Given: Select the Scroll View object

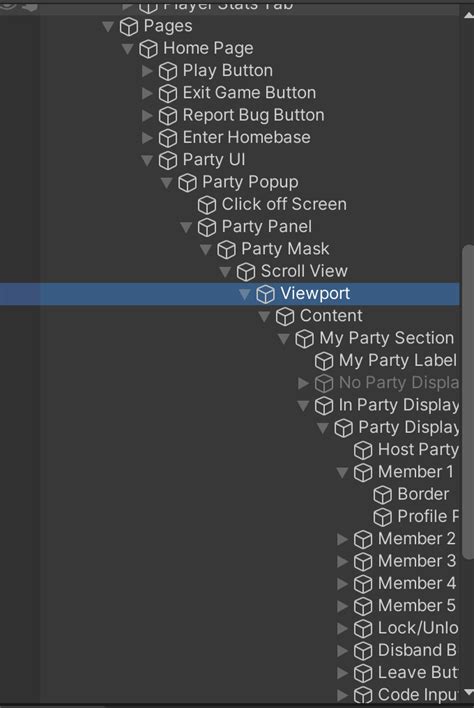Looking at the screenshot, I should click(304, 271).
